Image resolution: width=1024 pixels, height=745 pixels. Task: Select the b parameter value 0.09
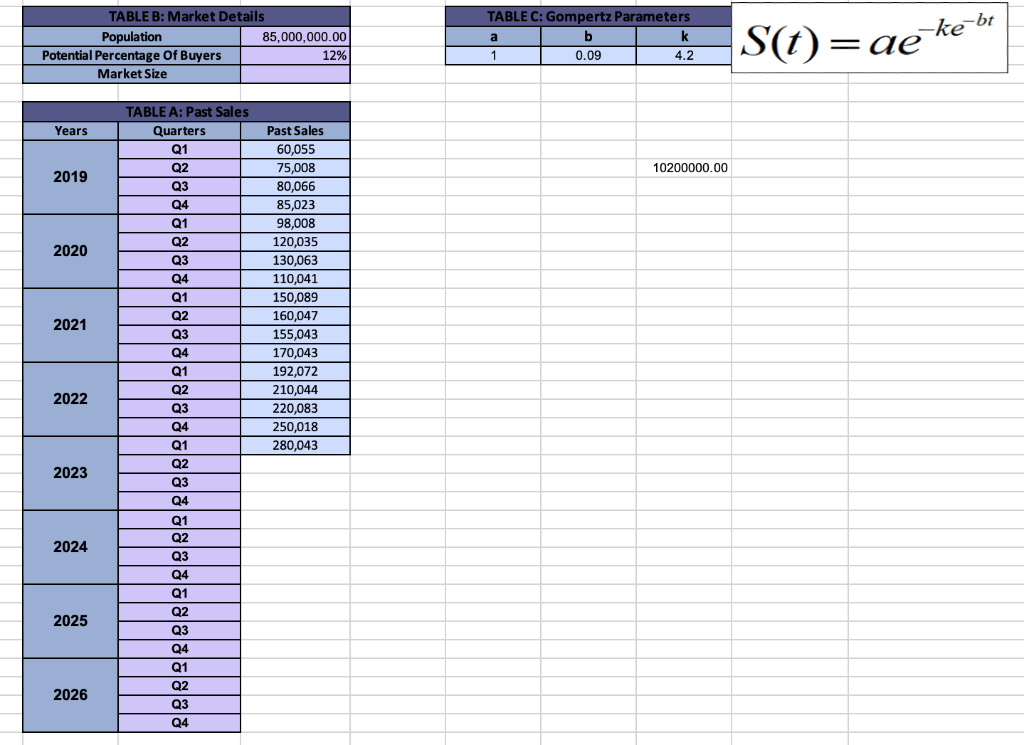[x=588, y=54]
